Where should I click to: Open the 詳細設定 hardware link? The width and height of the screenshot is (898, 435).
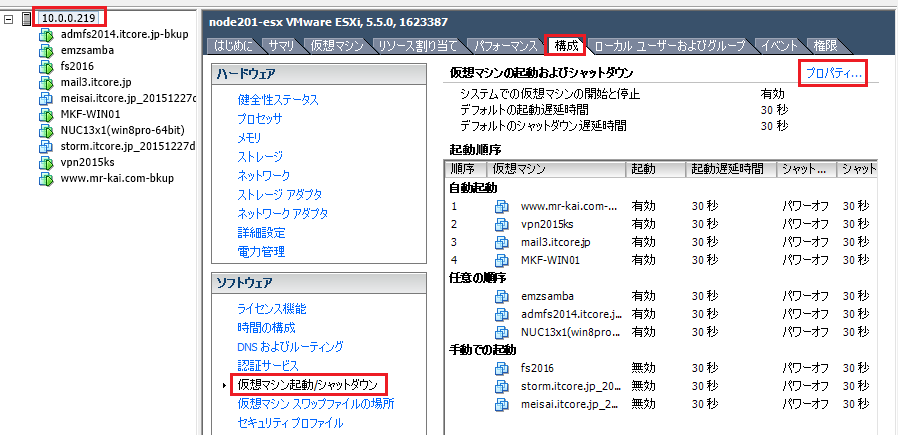261,232
